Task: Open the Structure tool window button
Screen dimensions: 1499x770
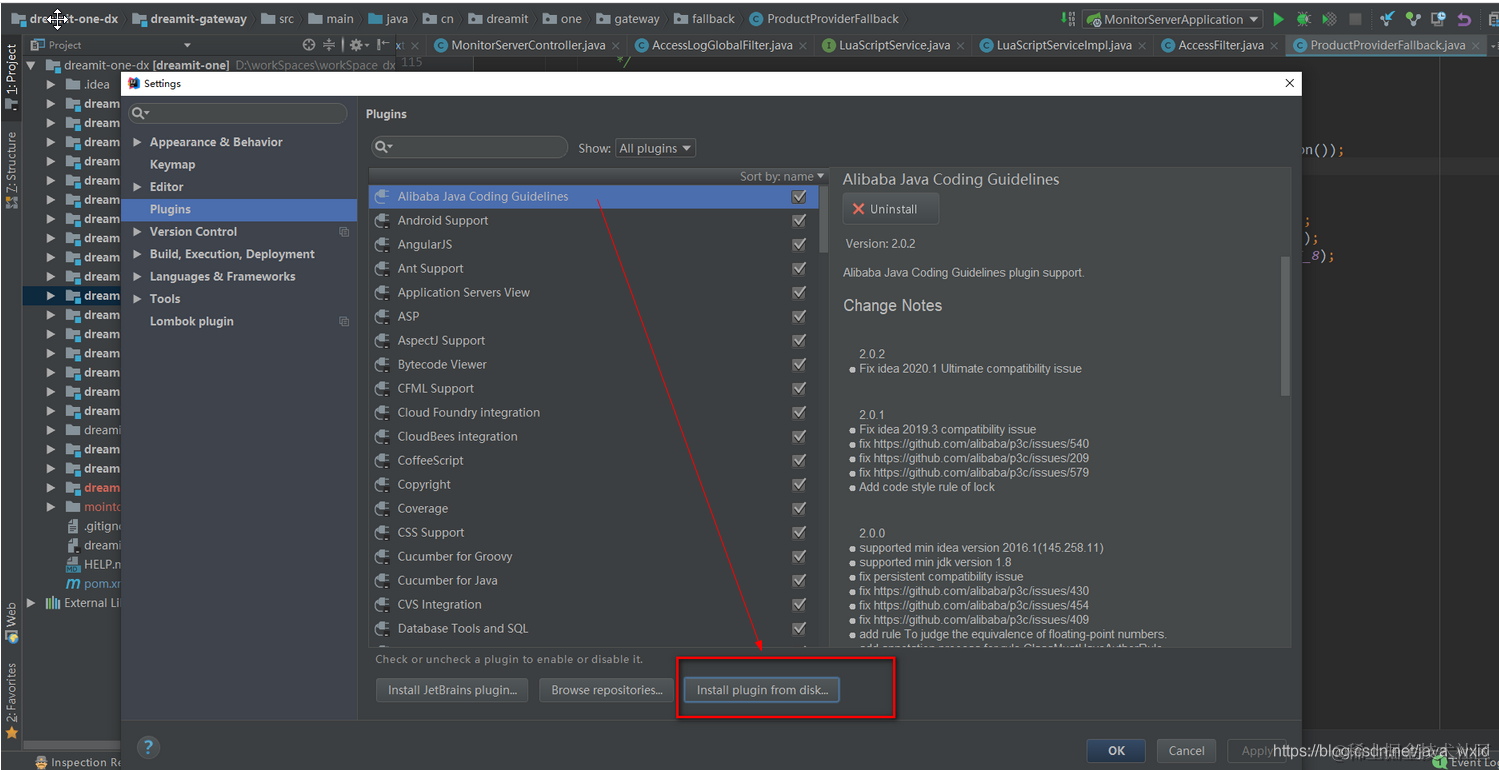Action: tap(11, 169)
